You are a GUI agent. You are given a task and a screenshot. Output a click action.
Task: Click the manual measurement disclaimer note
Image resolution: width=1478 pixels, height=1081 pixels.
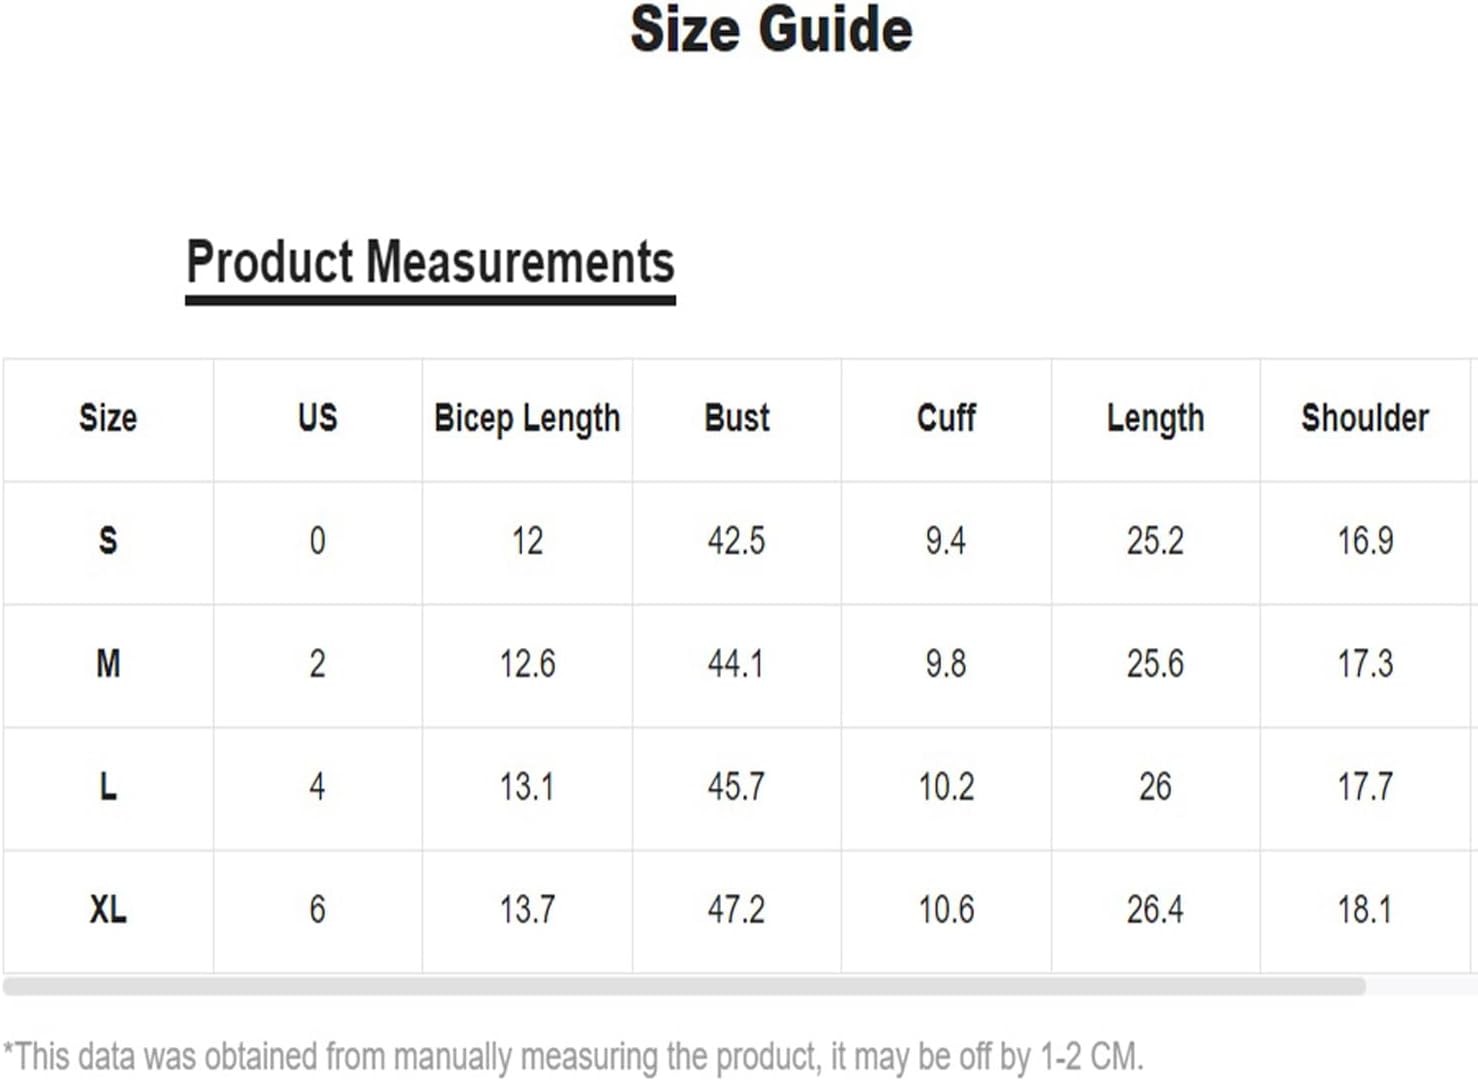pyautogui.click(x=573, y=1057)
